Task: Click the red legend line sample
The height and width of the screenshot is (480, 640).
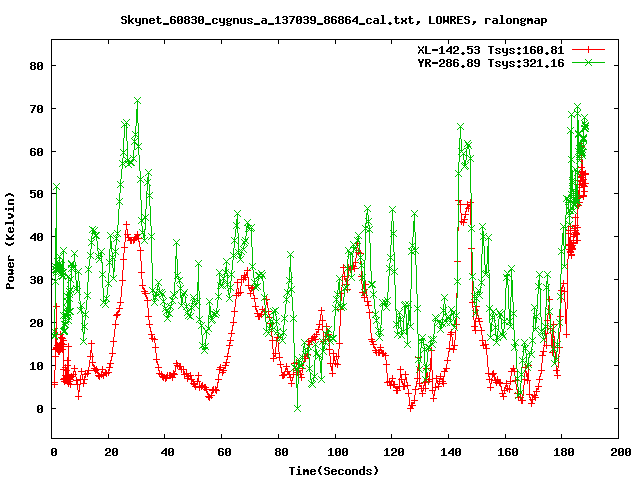Action: [588, 50]
